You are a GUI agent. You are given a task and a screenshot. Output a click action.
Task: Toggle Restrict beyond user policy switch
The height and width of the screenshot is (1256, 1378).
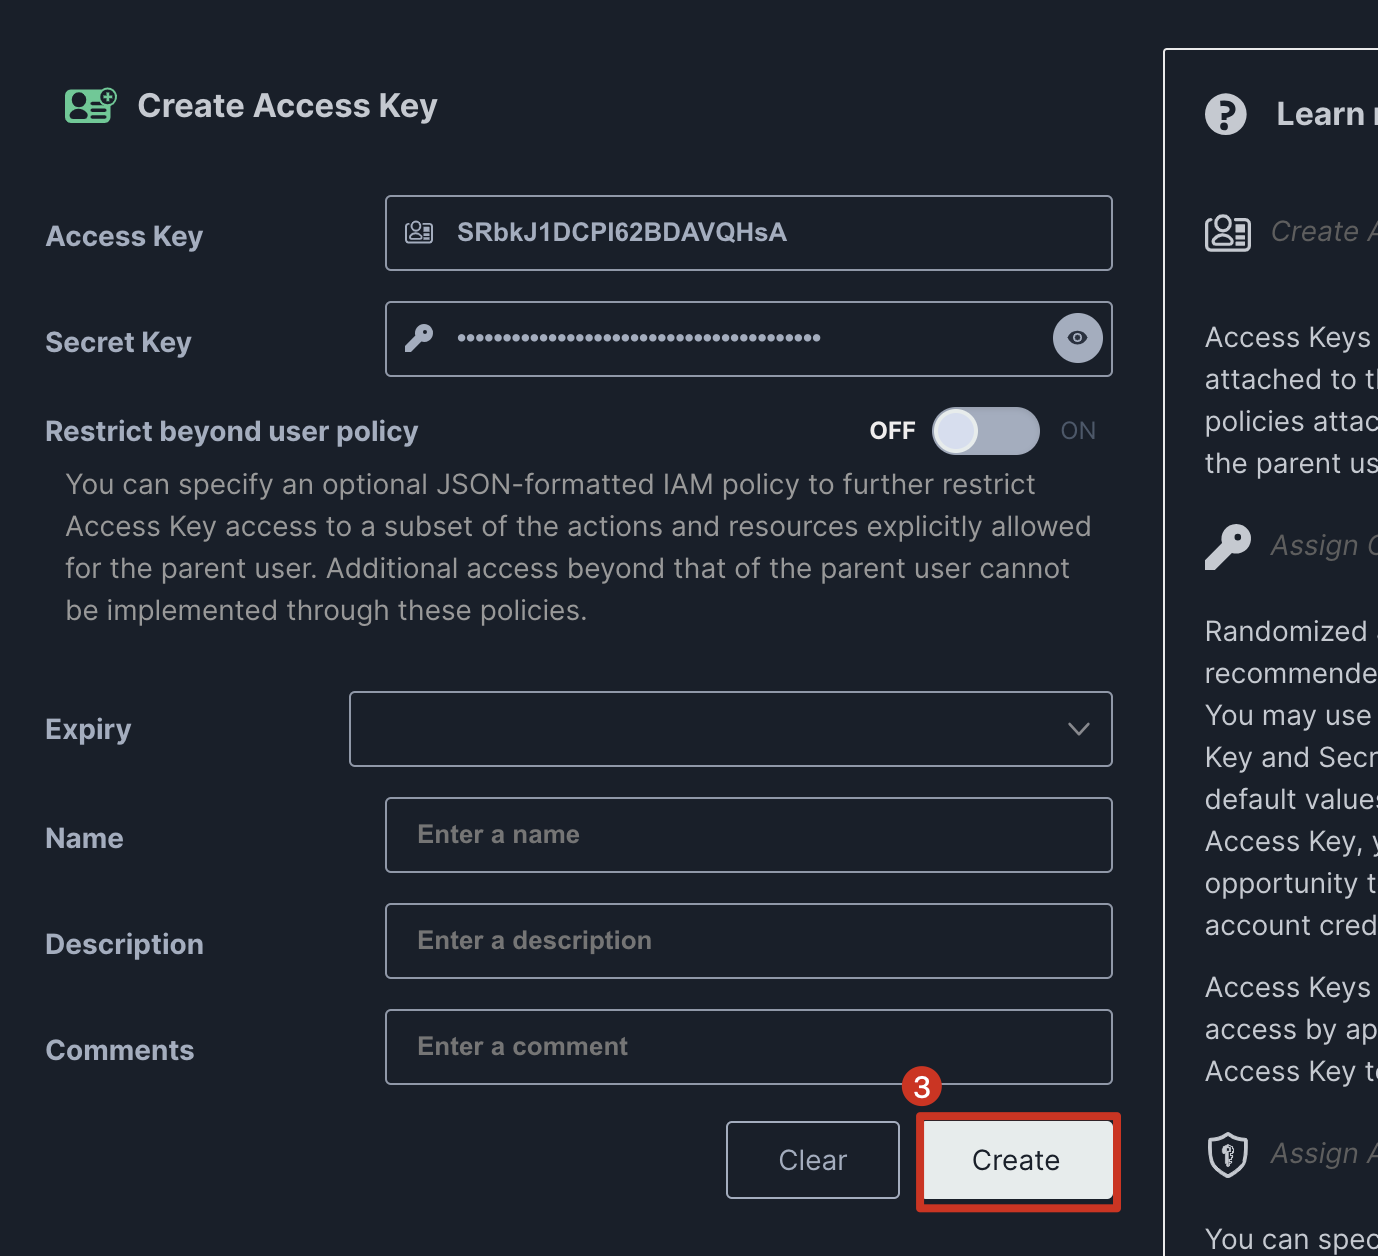coord(985,431)
